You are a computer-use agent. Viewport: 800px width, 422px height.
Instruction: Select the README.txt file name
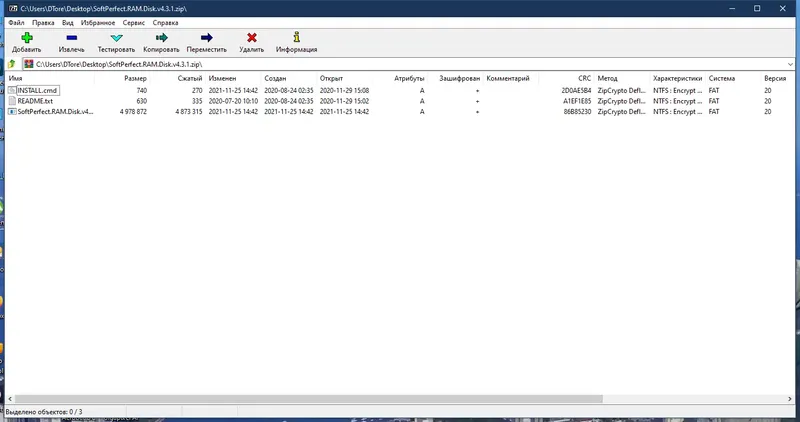[35, 101]
